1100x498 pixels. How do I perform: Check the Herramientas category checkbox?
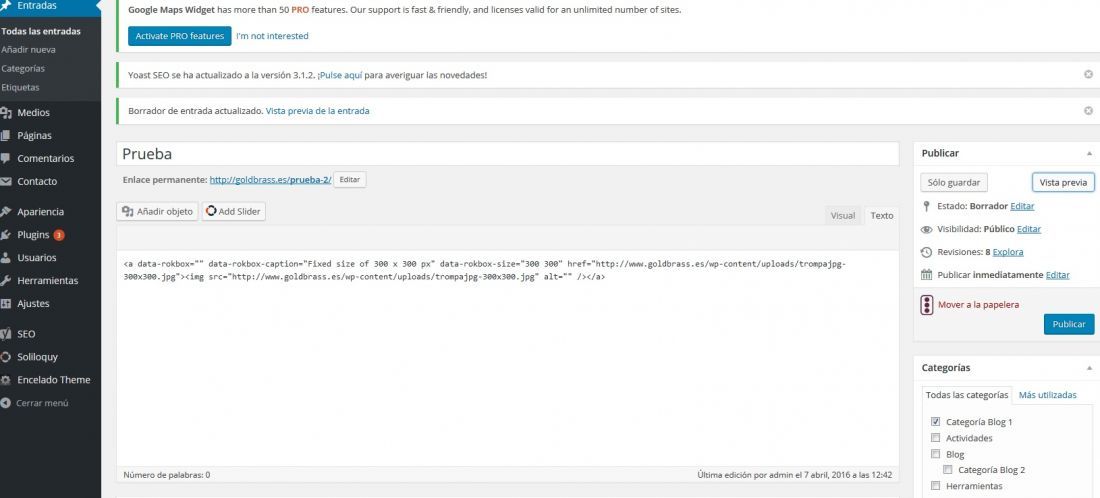(x=935, y=486)
